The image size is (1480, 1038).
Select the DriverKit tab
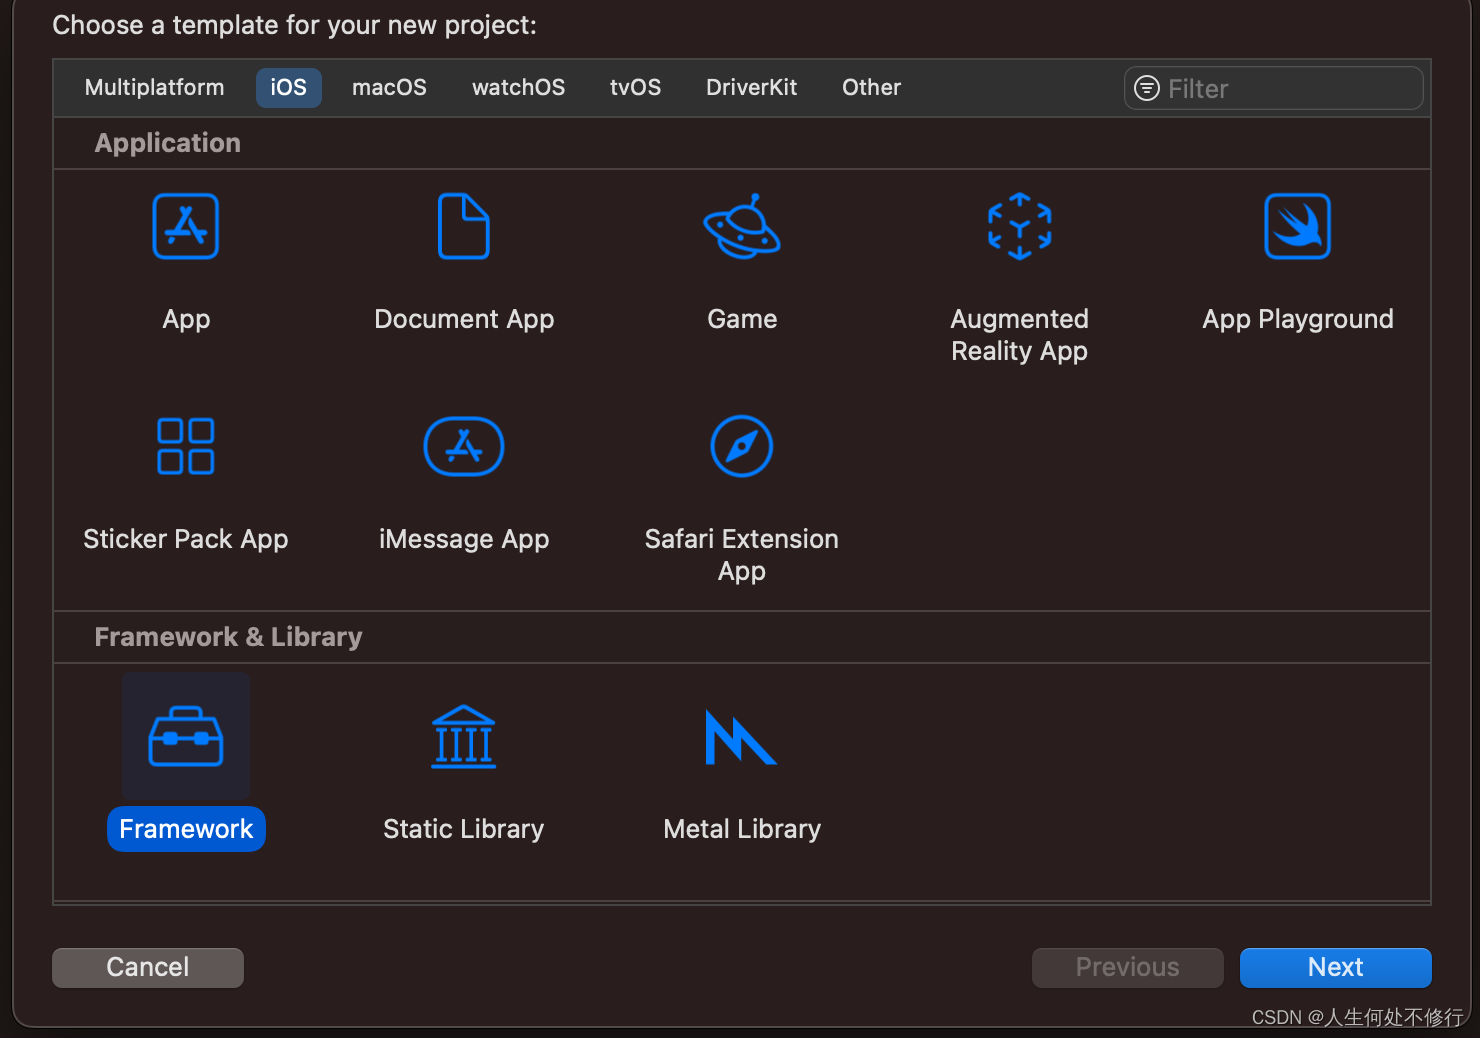click(x=751, y=87)
